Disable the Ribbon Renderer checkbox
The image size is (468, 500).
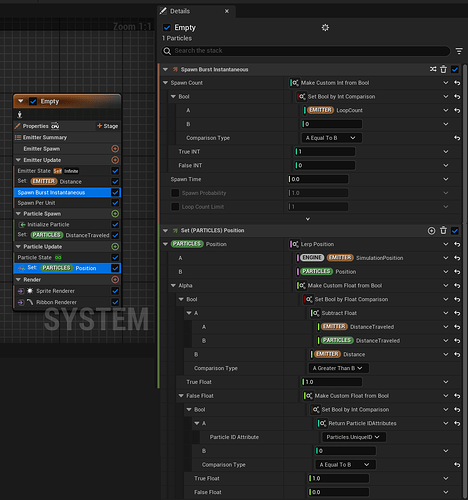115,302
